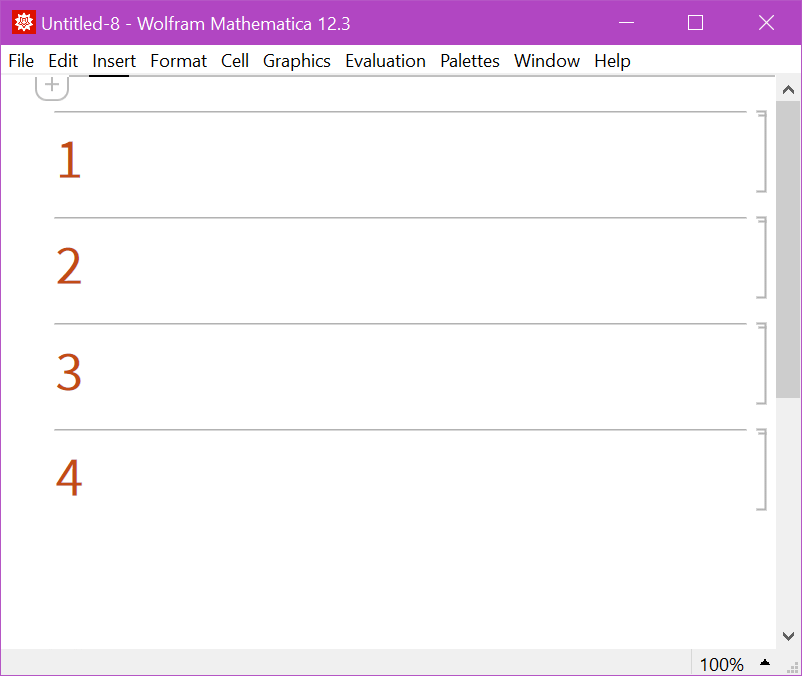
Task: Select the cell bracket for cell 4
Action: 762,470
